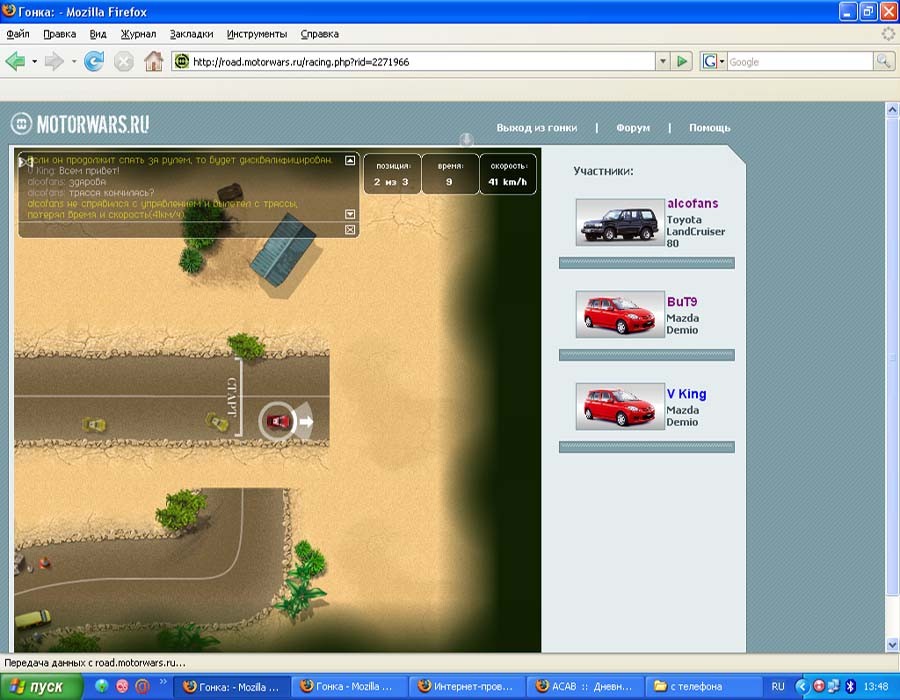Open the Файл menu

18,34
